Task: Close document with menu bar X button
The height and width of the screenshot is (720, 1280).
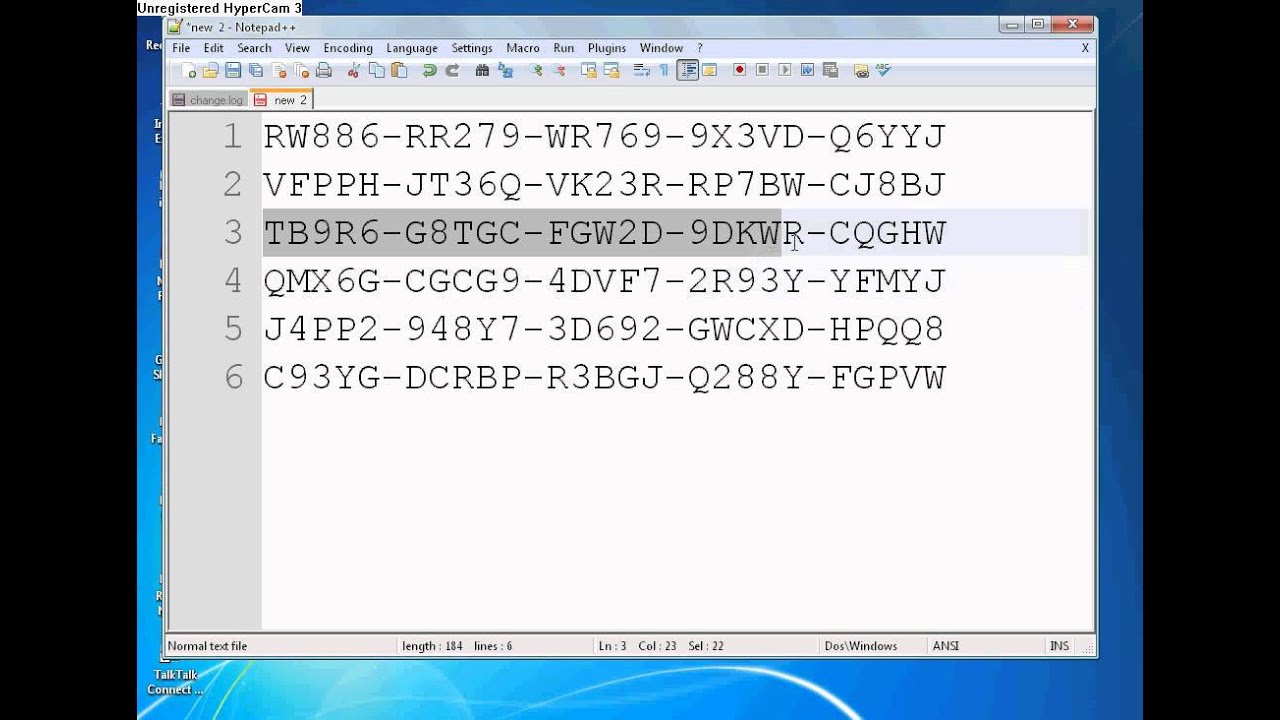Action: (x=1085, y=48)
